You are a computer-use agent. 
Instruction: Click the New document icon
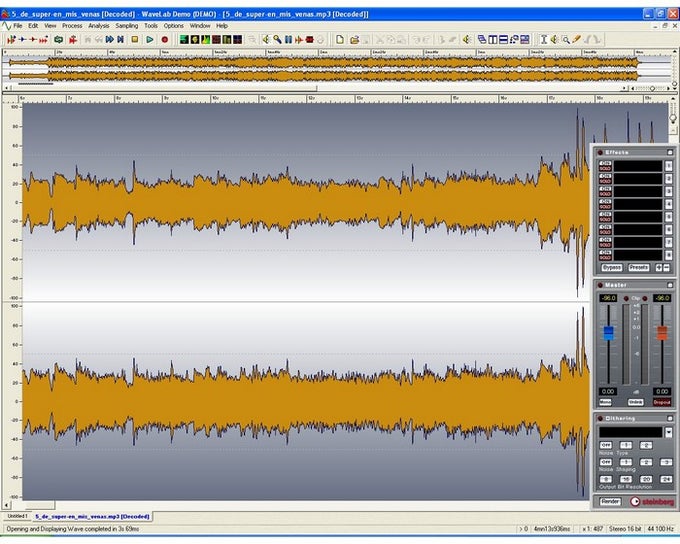(340, 39)
